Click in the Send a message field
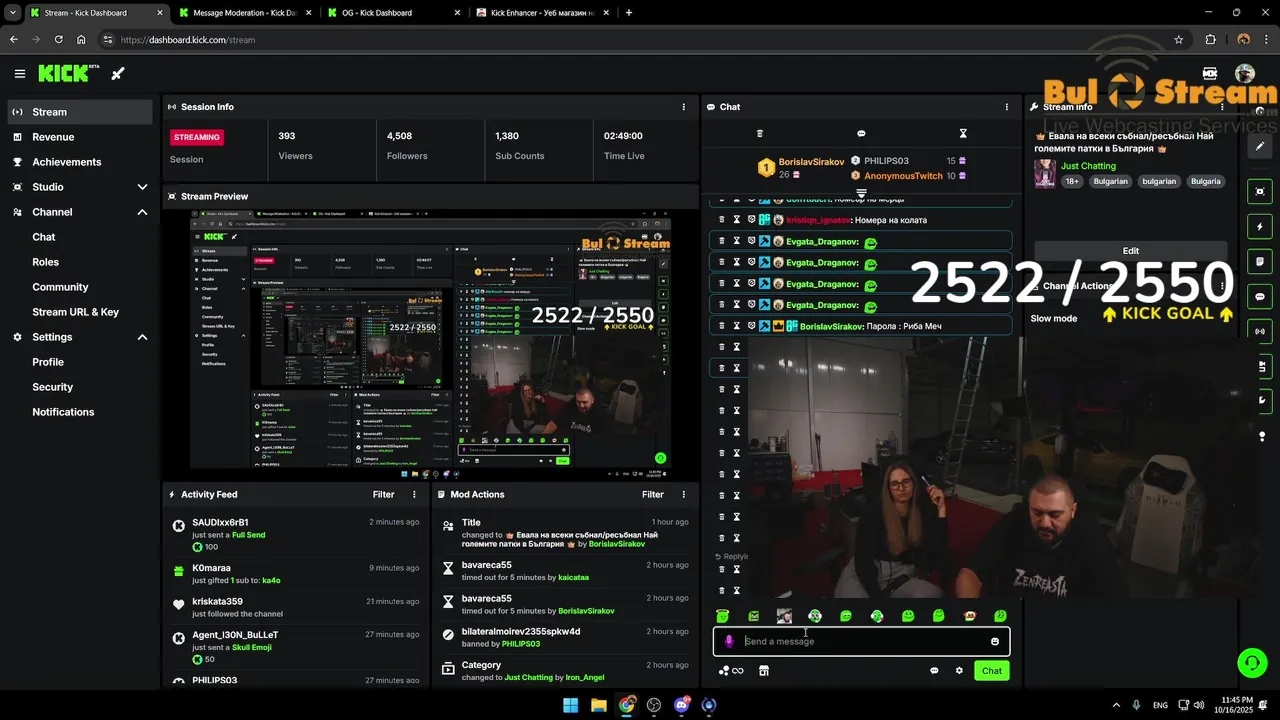The width and height of the screenshot is (1280, 720). pyautogui.click(x=861, y=641)
